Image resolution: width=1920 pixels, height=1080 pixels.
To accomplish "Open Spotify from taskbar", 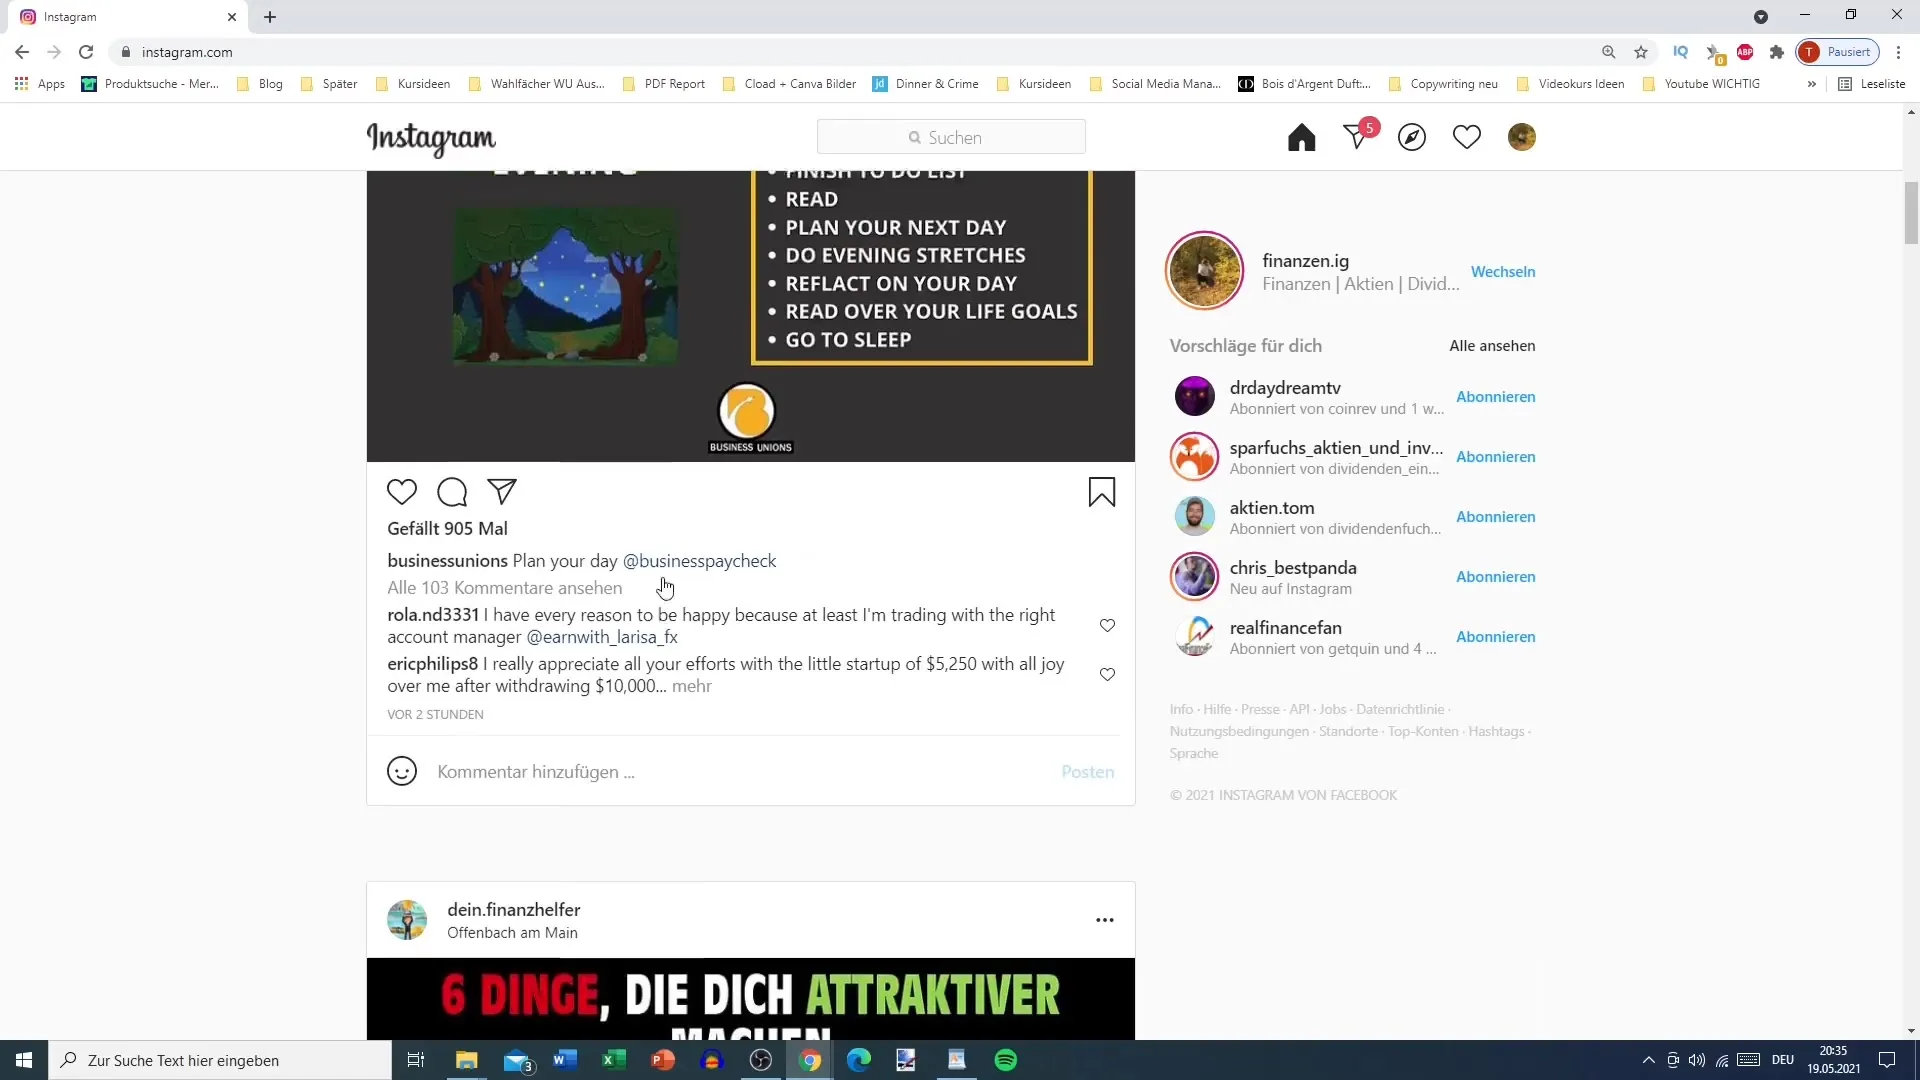I will pos(1006,1060).
